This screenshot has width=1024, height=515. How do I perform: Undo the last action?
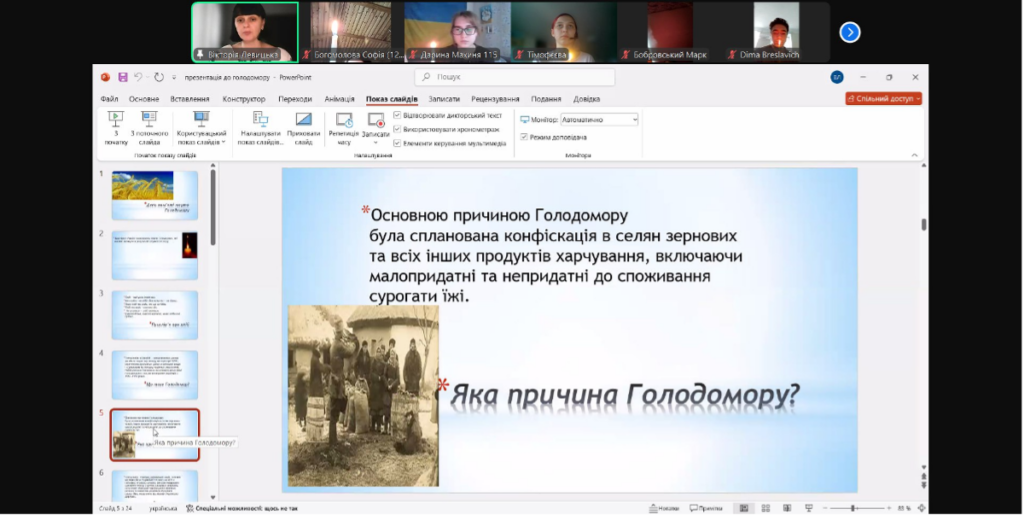coord(138,77)
